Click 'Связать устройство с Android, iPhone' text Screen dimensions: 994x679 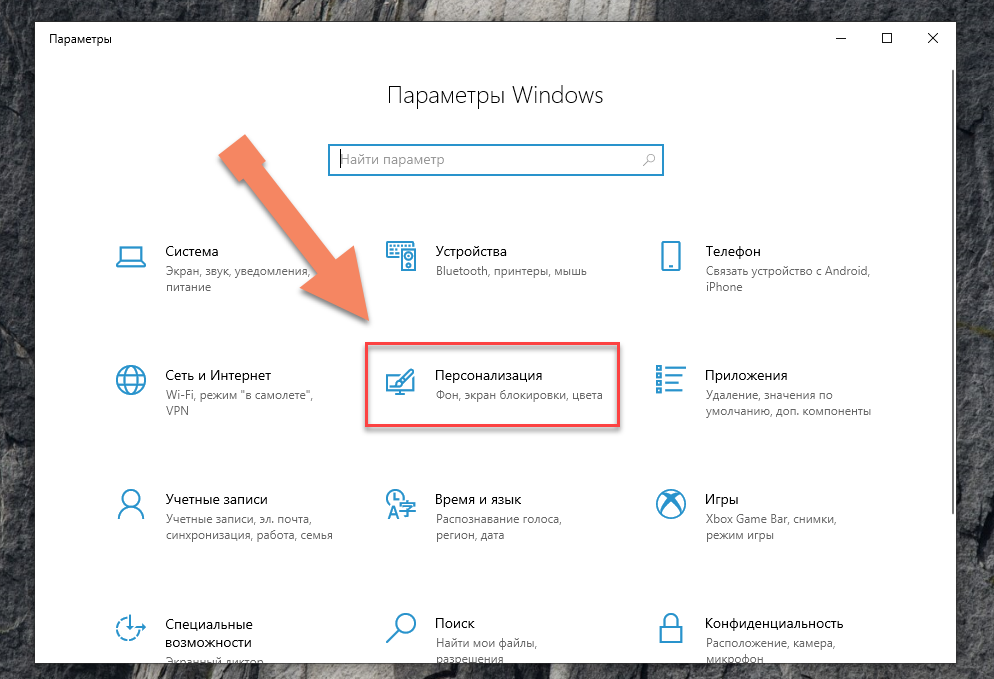coord(787,279)
